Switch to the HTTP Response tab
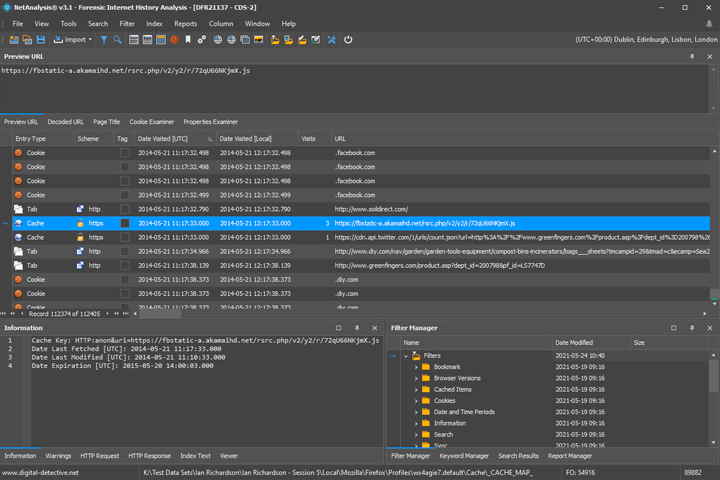Screen dimensions: 720x480 pos(149,456)
